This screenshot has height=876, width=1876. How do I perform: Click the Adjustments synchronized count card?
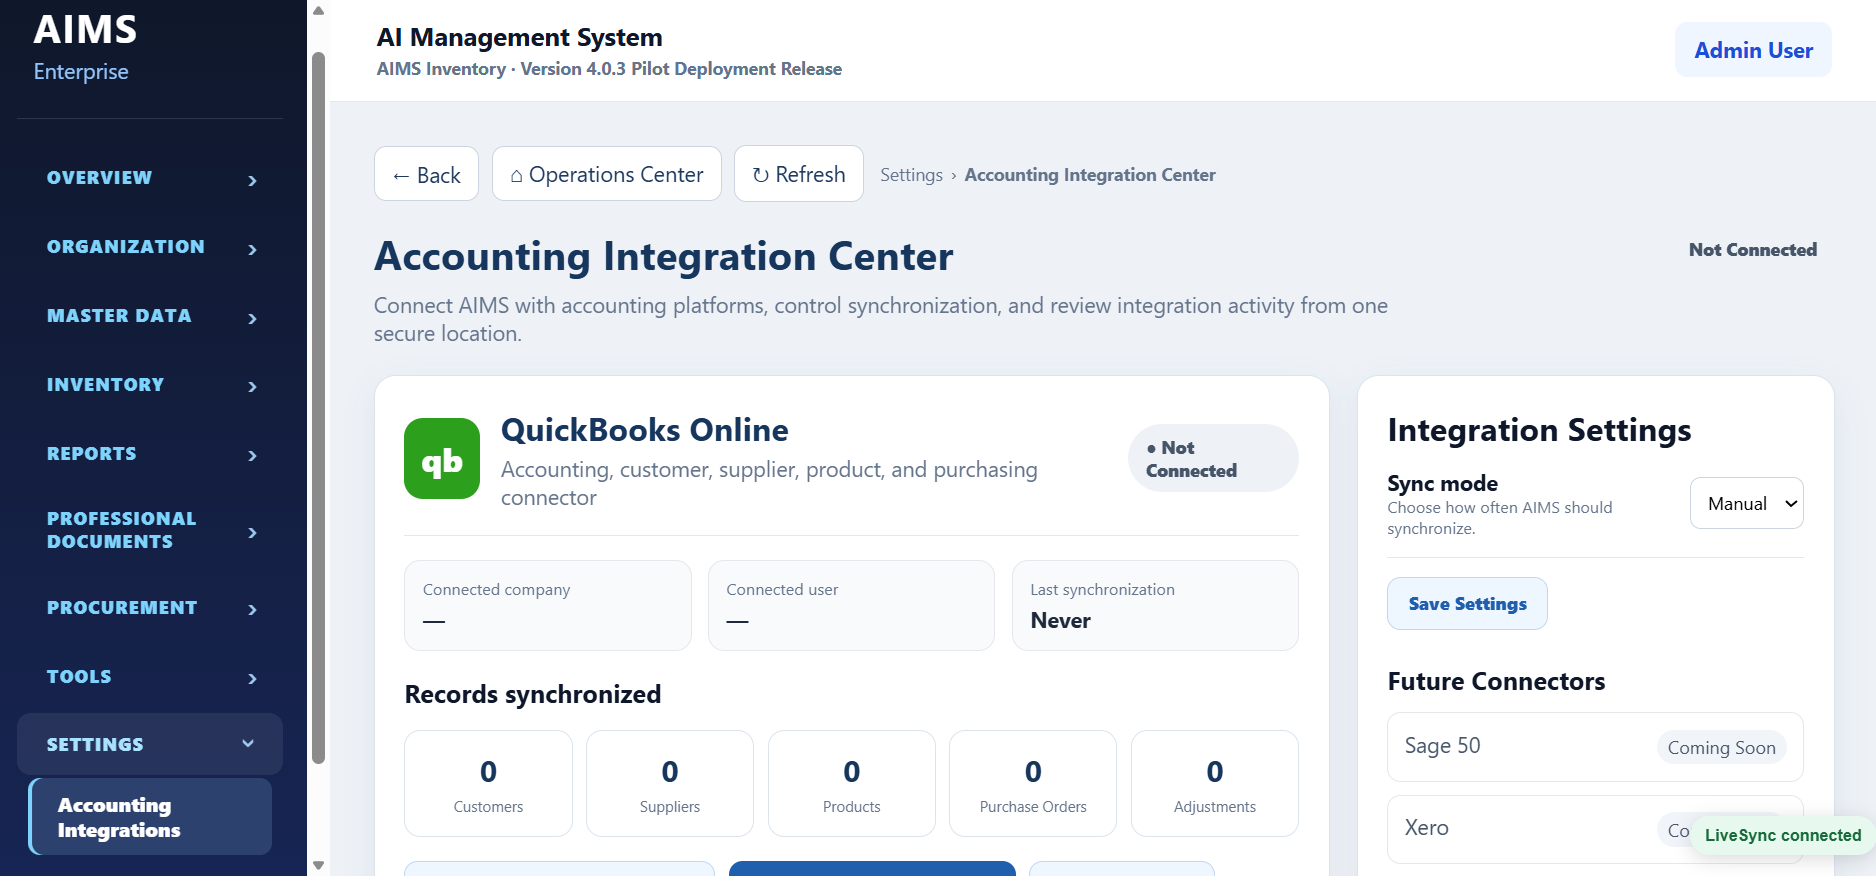[x=1215, y=783]
